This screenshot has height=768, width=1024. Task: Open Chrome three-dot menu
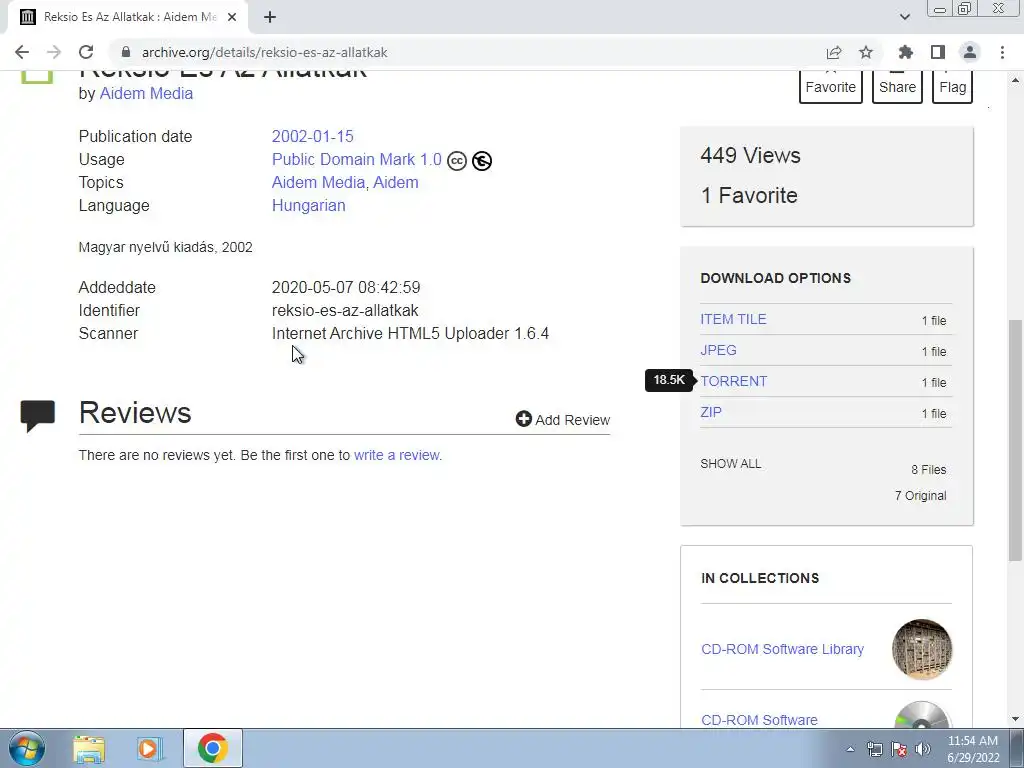pyautogui.click(x=1002, y=52)
